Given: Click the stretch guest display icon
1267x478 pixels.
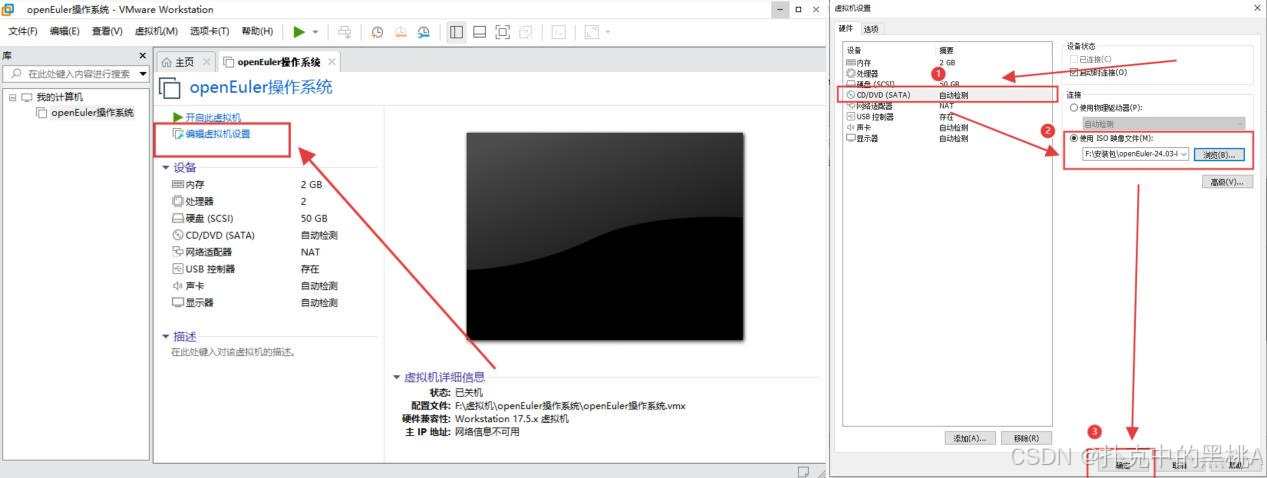Looking at the screenshot, I should click(x=591, y=32).
